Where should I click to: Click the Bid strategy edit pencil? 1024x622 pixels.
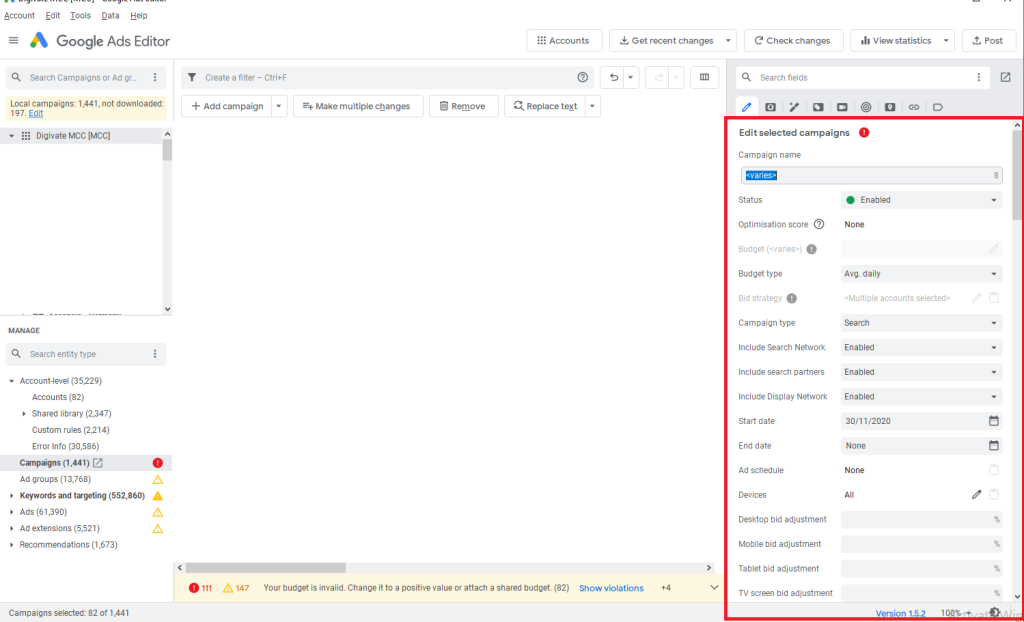coord(976,298)
